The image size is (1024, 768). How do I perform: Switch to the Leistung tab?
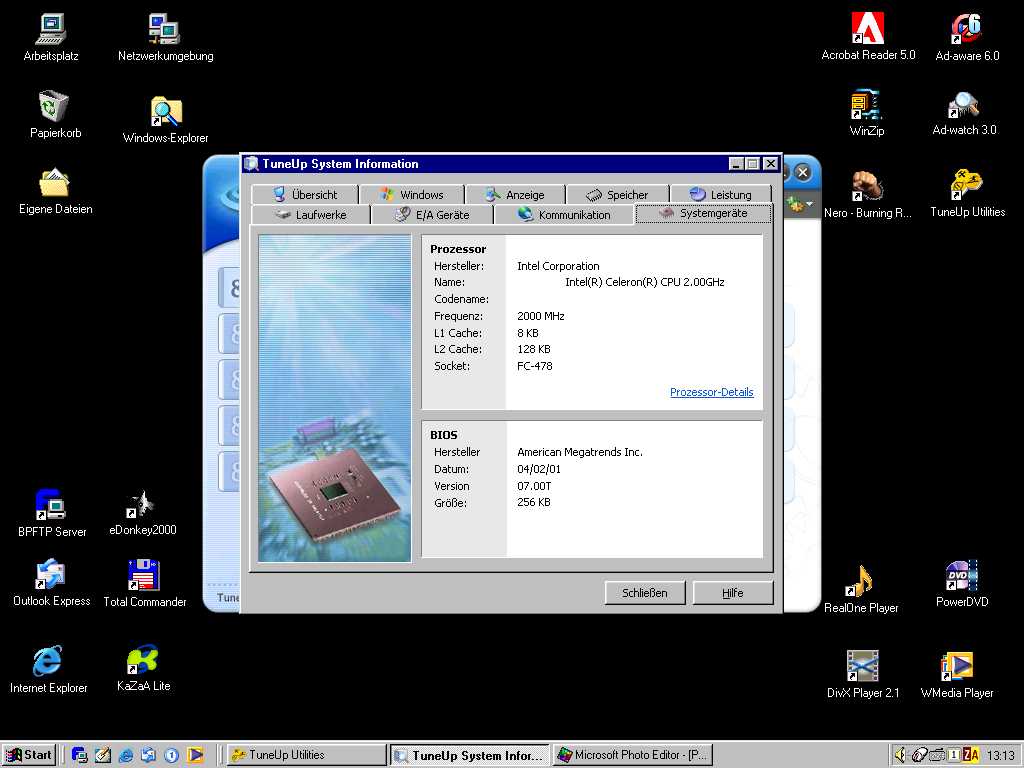coord(721,195)
